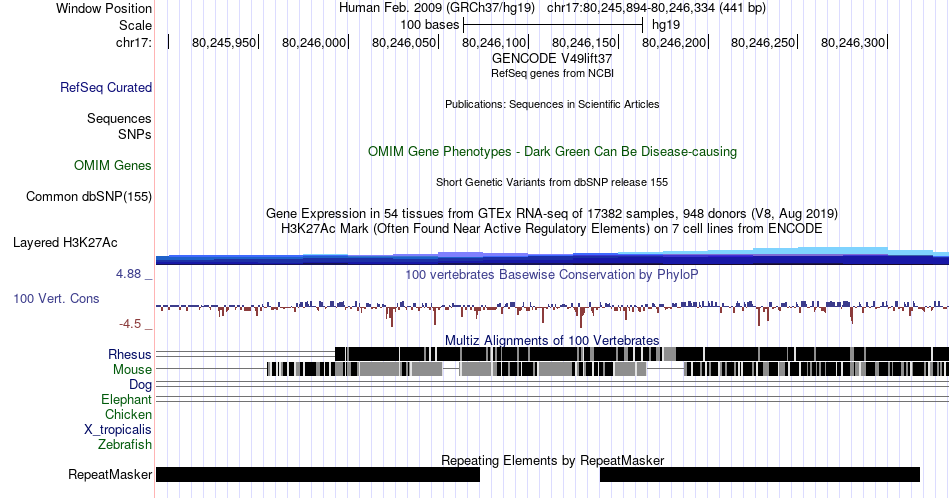
Task: Click the Elephant species label
Action: coord(126,399)
